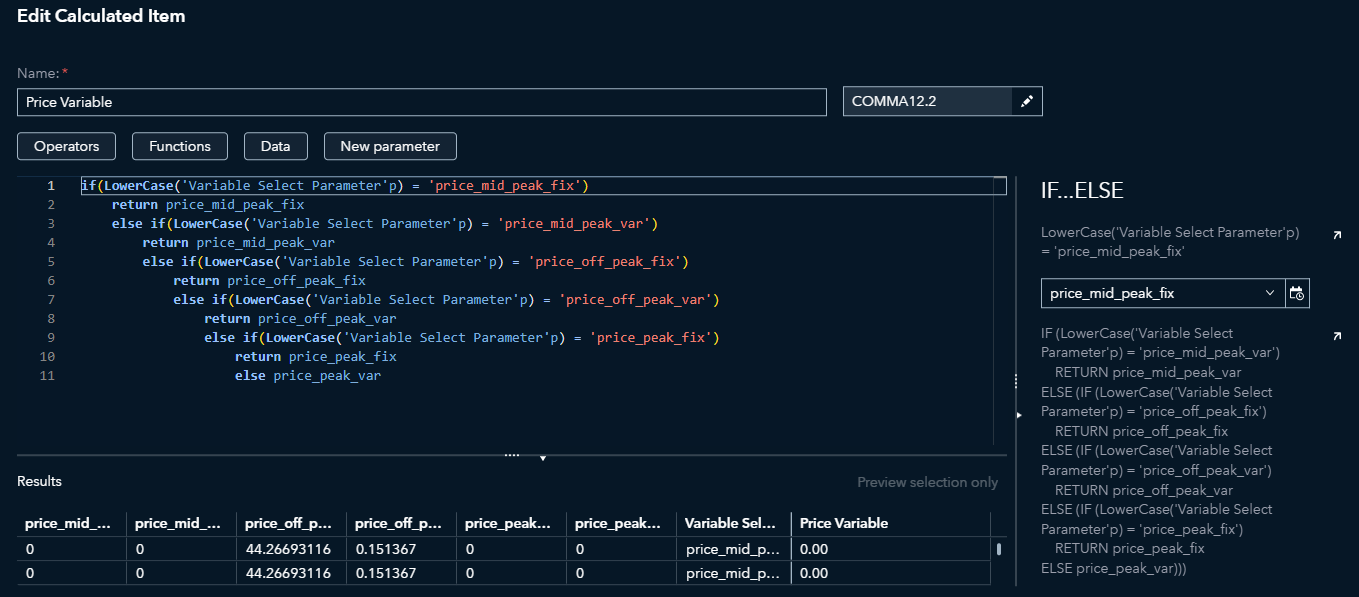
Task: Click the arrow icon beside the LowerCase condition
Action: (x=1337, y=234)
